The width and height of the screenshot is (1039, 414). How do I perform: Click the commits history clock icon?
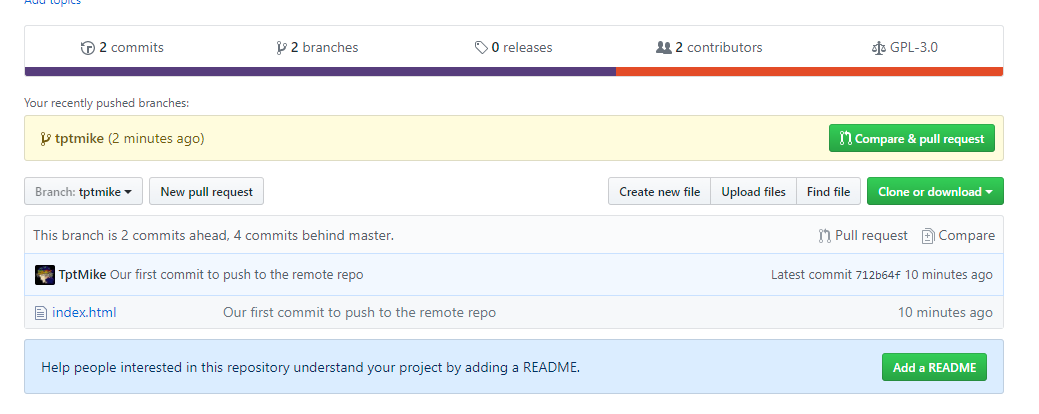click(87, 48)
